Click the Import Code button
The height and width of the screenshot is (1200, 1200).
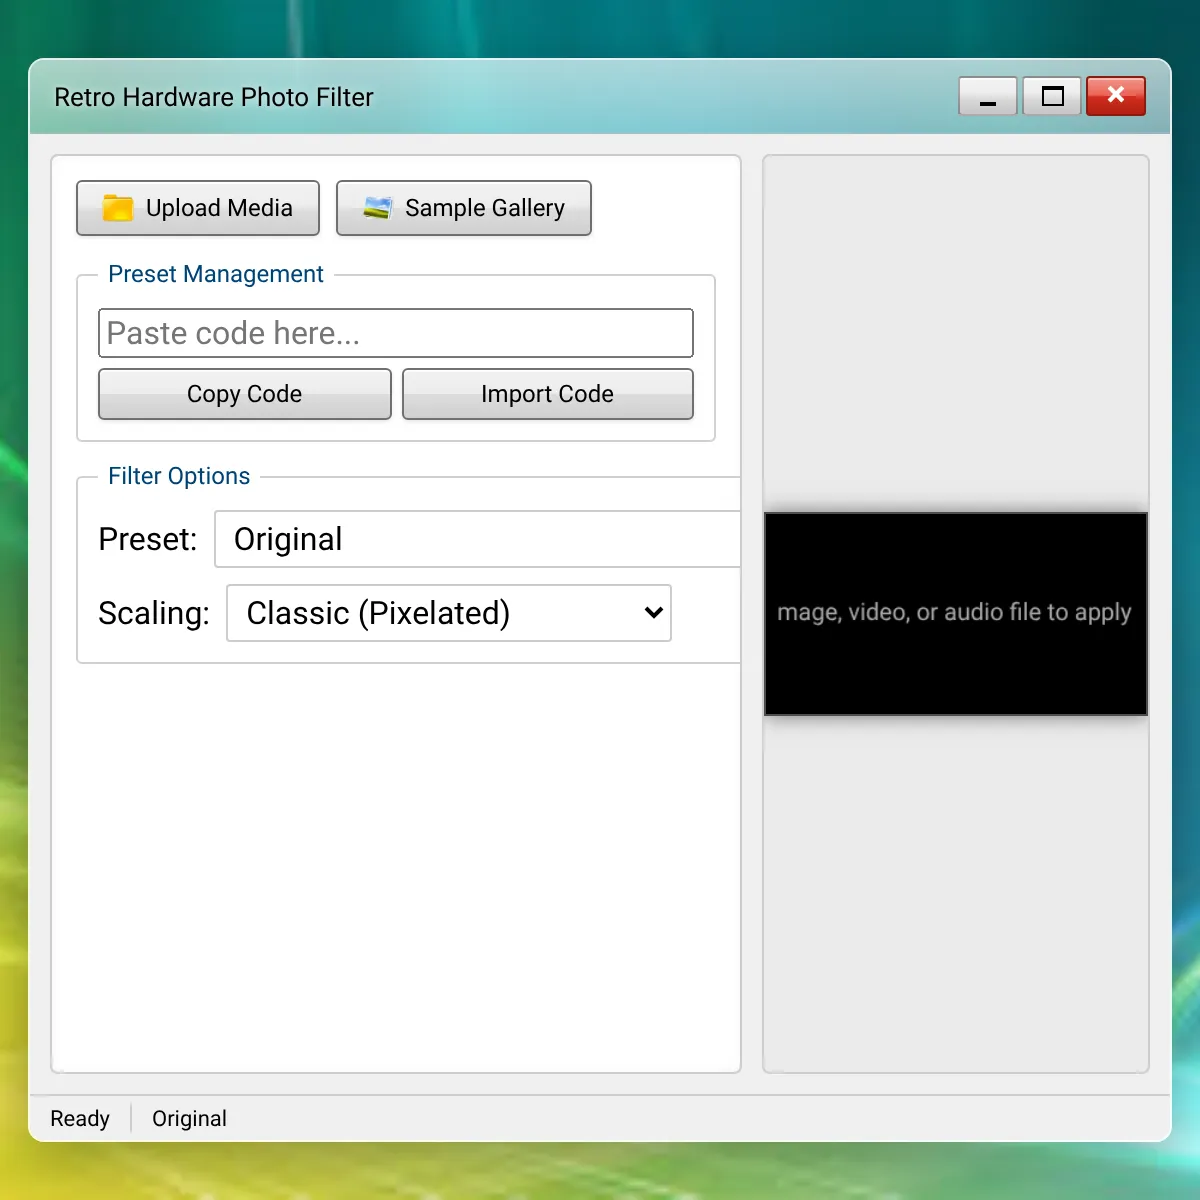548,394
